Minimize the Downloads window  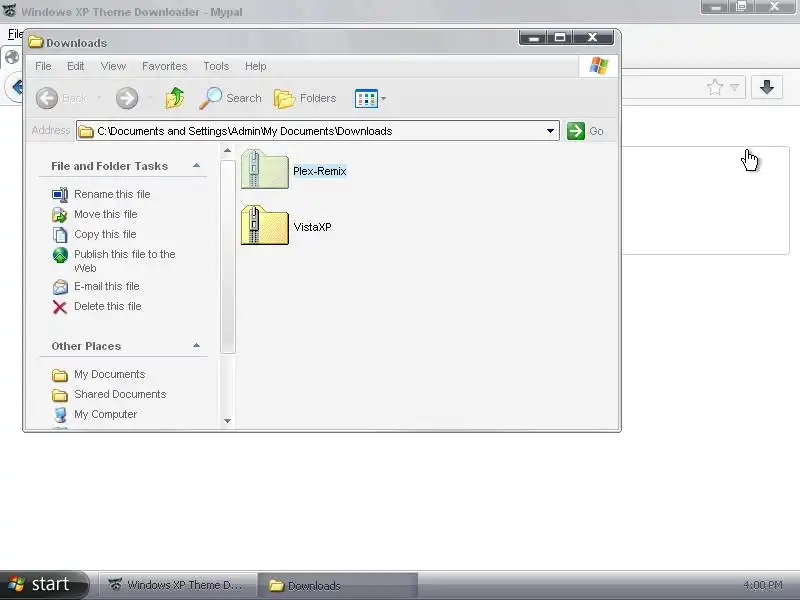pyautogui.click(x=533, y=38)
